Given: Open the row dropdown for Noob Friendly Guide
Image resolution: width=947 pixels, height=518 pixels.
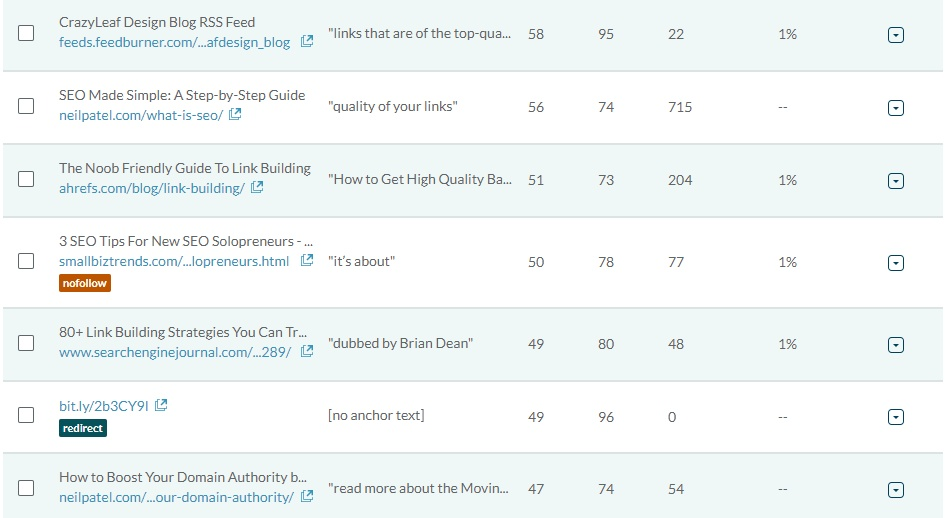Looking at the screenshot, I should 896,181.
